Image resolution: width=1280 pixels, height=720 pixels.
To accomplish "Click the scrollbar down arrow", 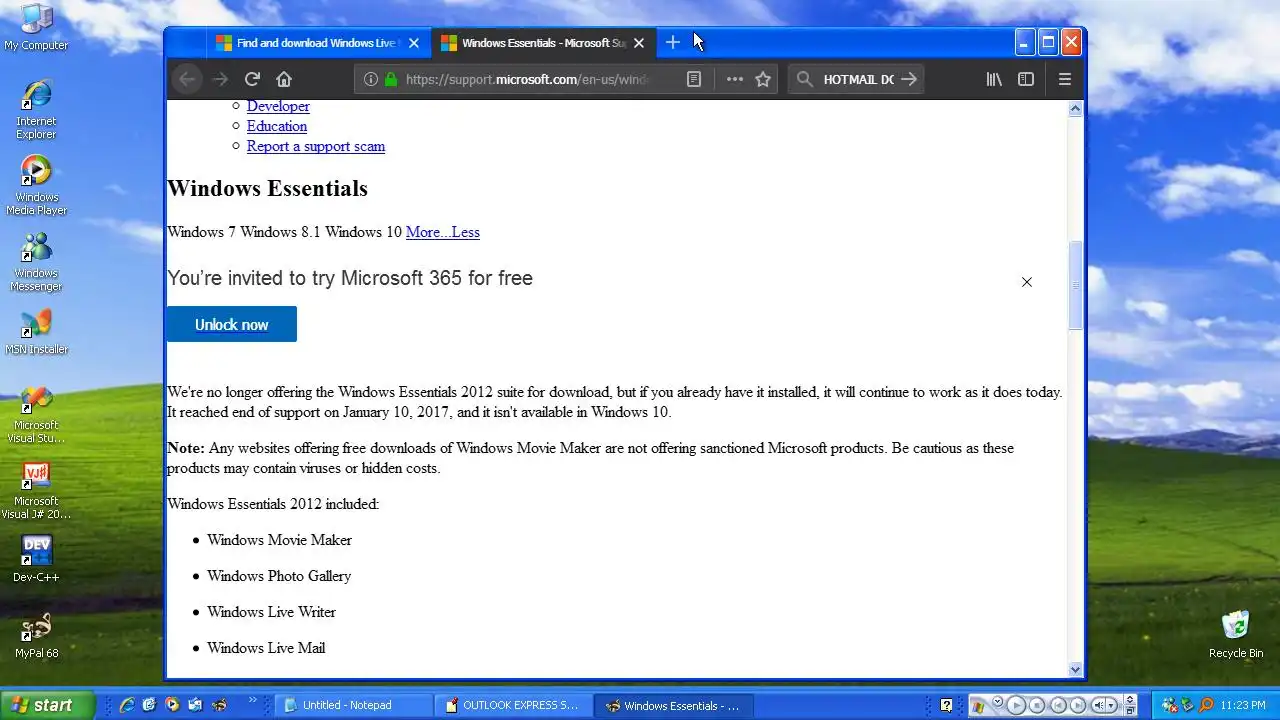I will tap(1076, 670).
